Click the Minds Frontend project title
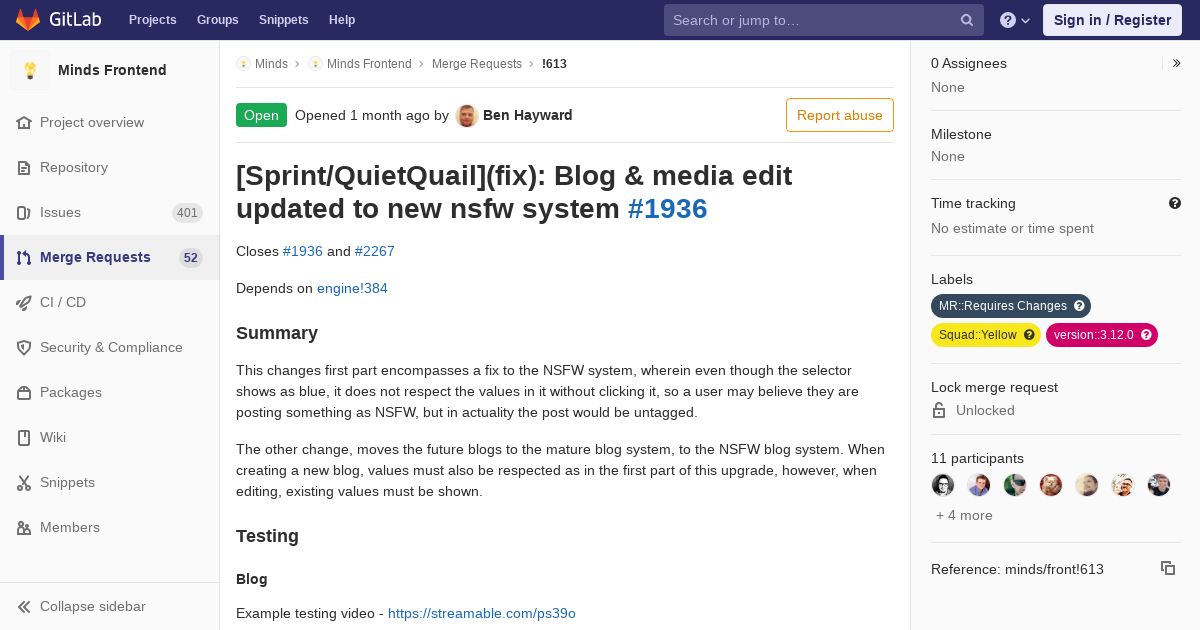The width and height of the screenshot is (1200, 630). [112, 70]
